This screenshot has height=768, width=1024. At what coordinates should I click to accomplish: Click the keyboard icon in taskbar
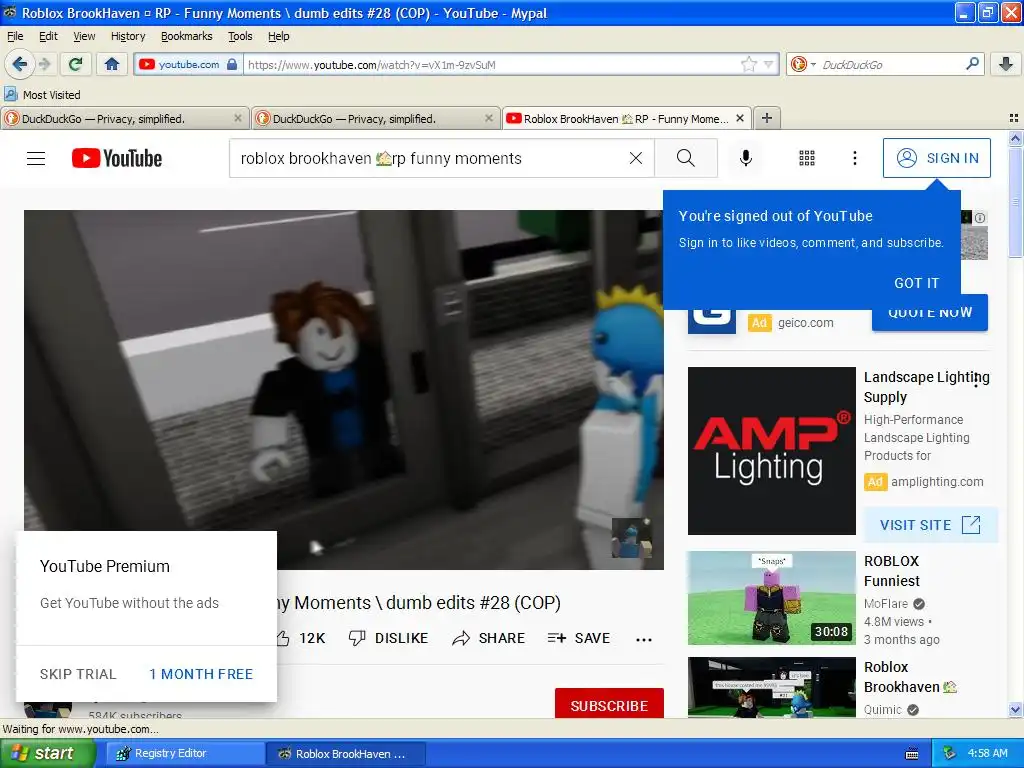click(x=912, y=754)
